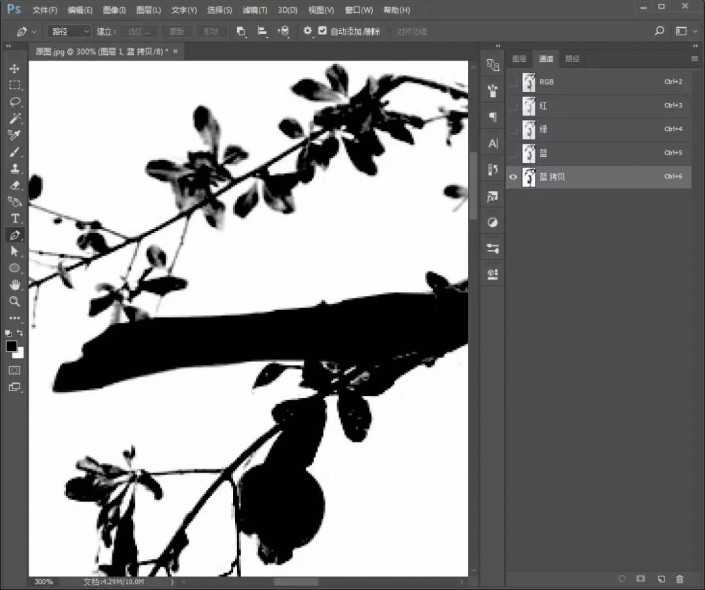
Task: Open the Channels panel options menu
Action: 694,59
